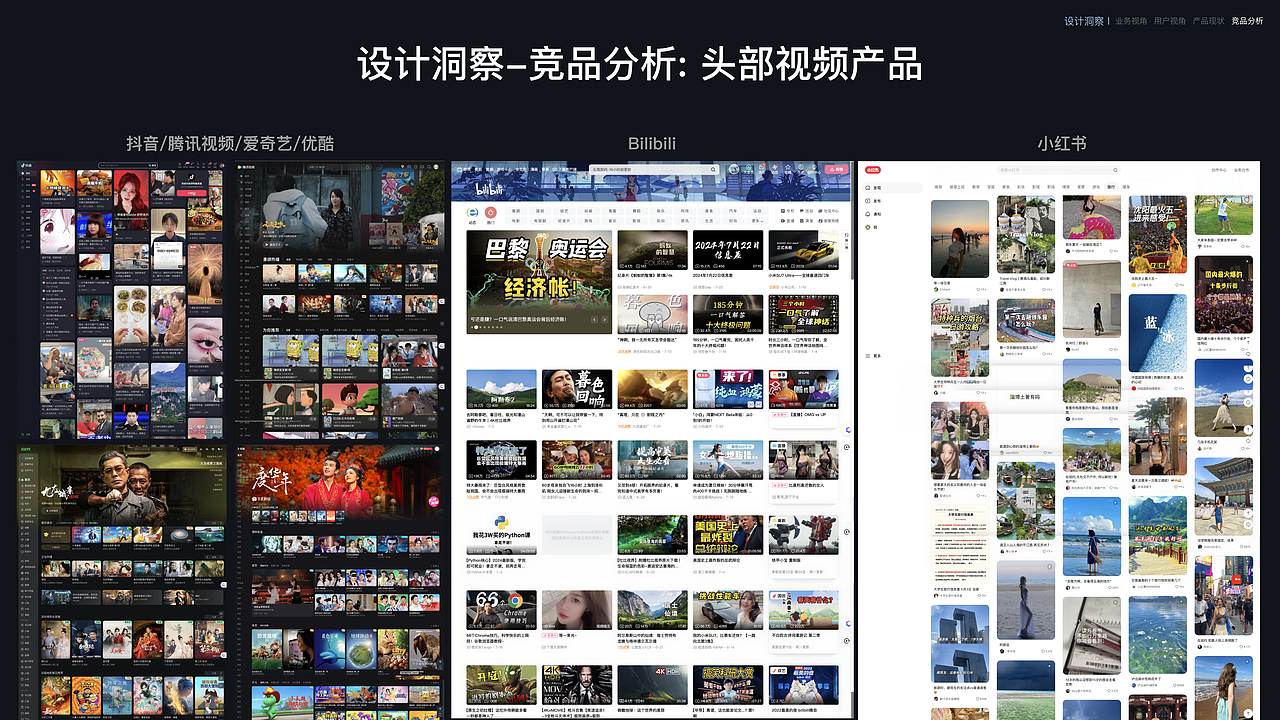Select 小红书 美食 tab

(x=1006, y=187)
